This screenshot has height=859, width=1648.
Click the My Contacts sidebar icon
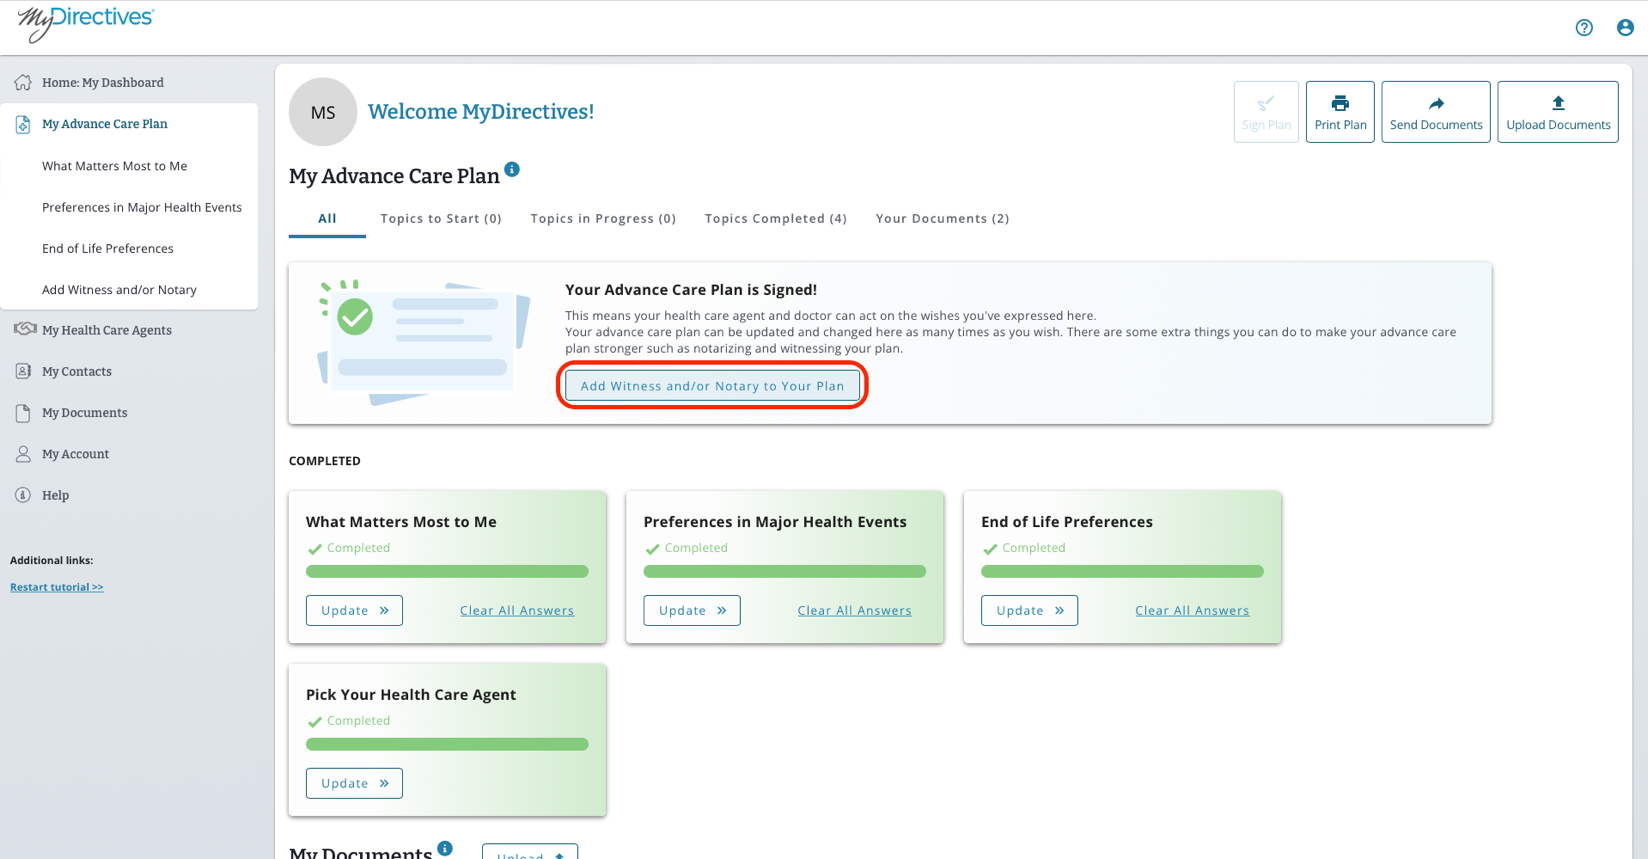[23, 371]
